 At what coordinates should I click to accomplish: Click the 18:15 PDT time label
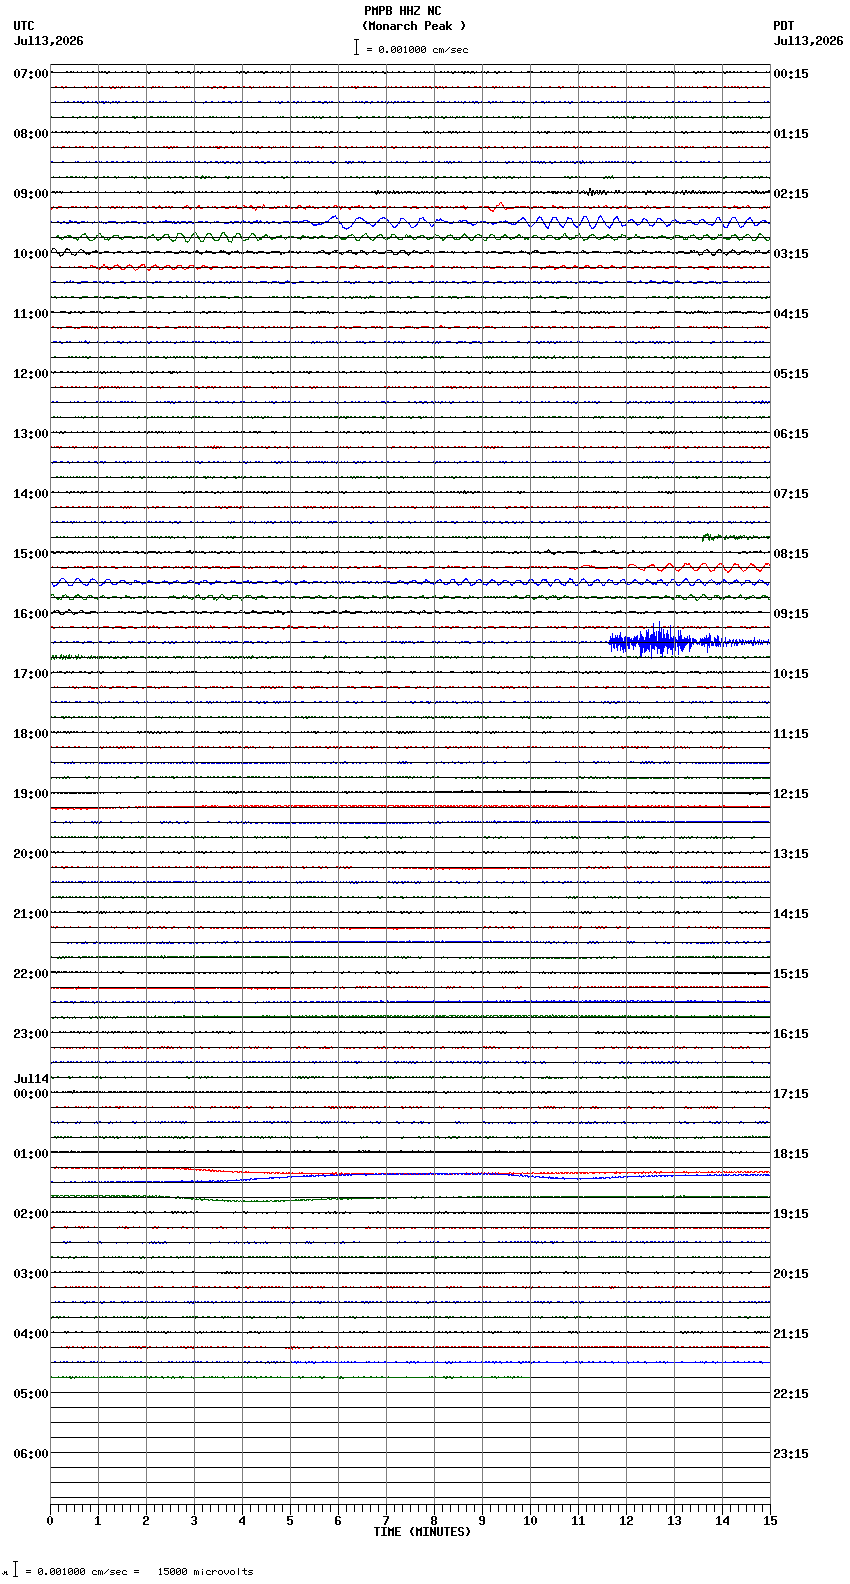pos(791,1154)
